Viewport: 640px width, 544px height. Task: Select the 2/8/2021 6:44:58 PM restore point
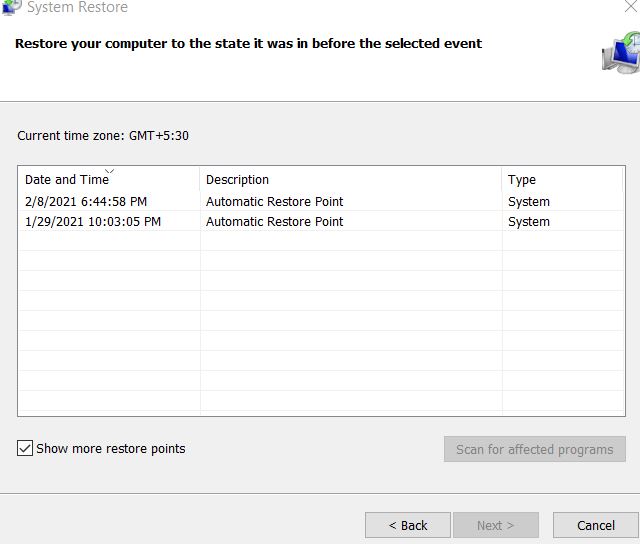321,201
